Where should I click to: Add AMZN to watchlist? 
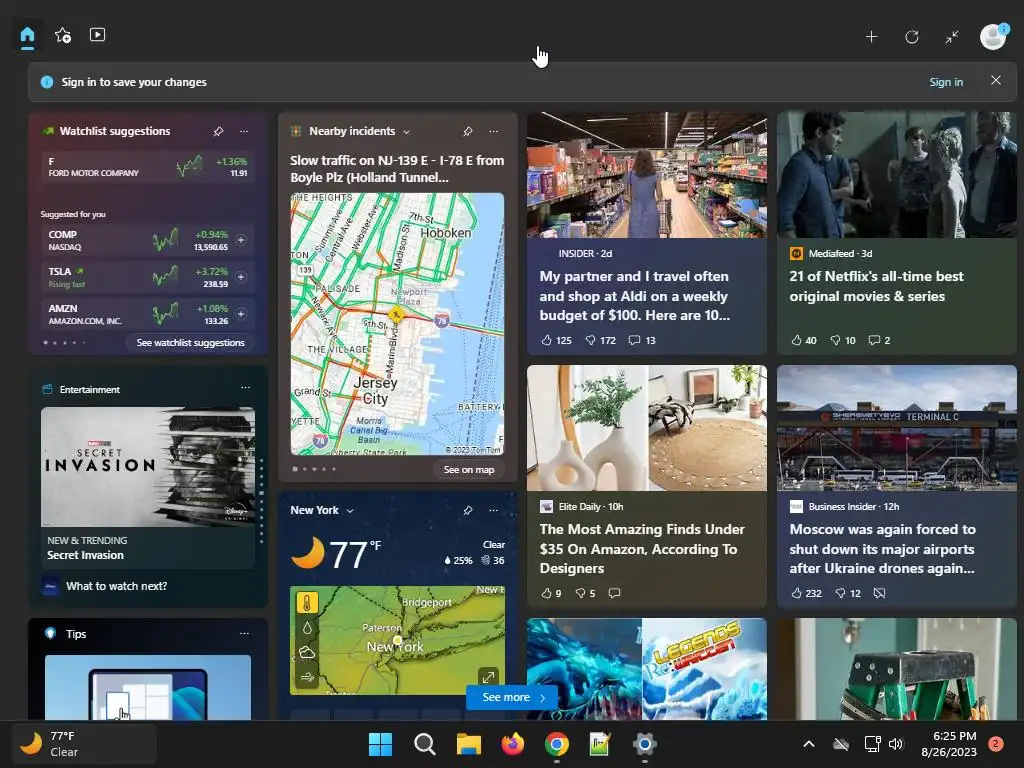pos(241,314)
